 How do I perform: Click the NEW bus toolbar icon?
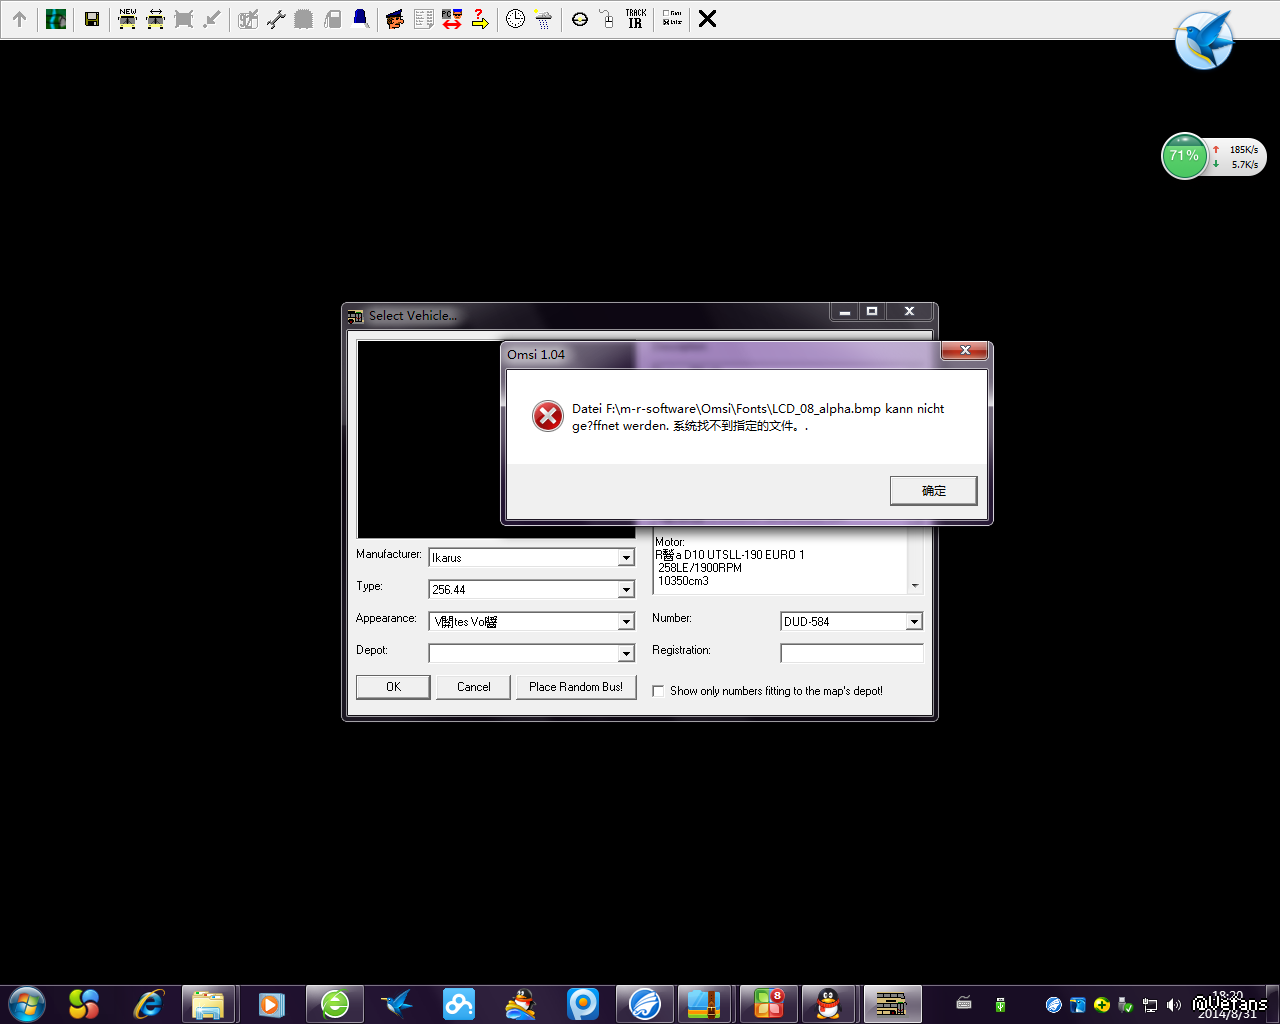click(128, 19)
